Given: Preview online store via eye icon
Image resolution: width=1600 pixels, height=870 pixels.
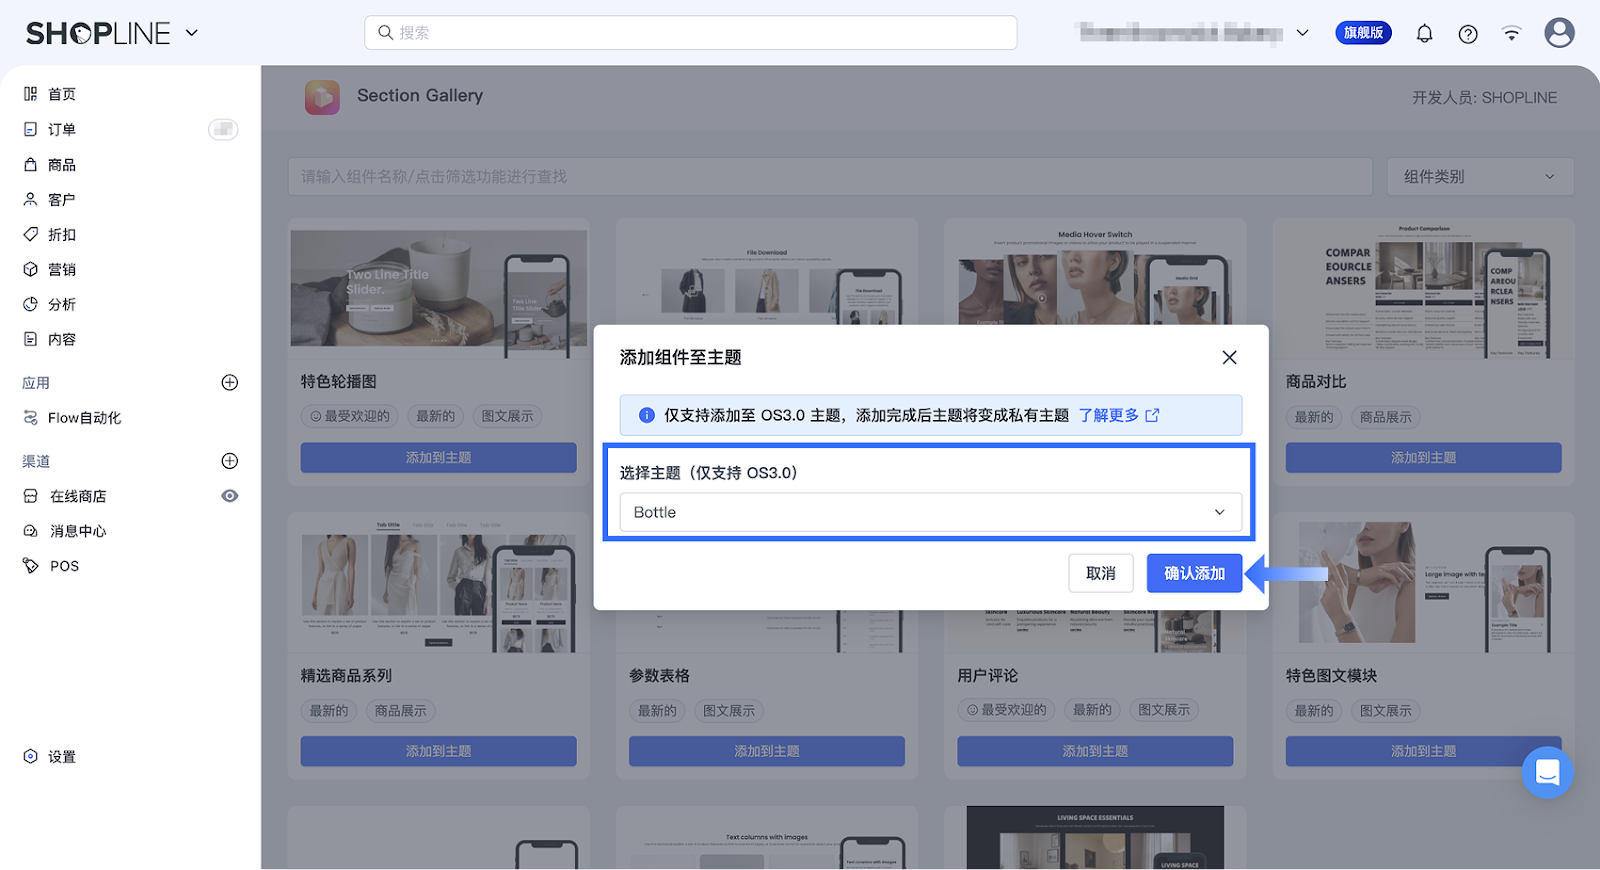Looking at the screenshot, I should coord(230,496).
